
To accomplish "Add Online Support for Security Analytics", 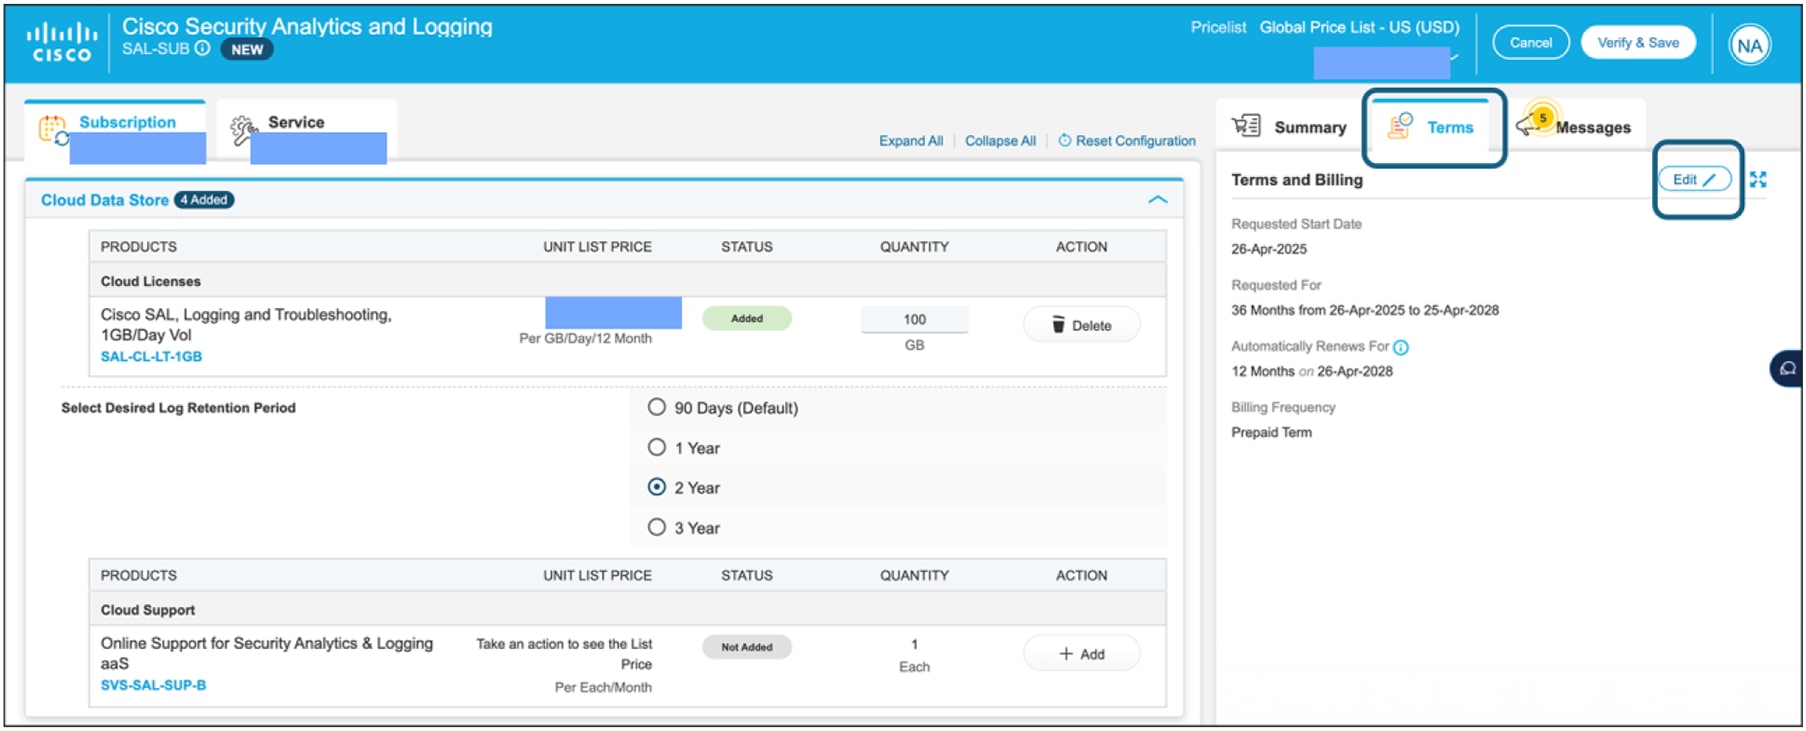I will tap(1081, 654).
